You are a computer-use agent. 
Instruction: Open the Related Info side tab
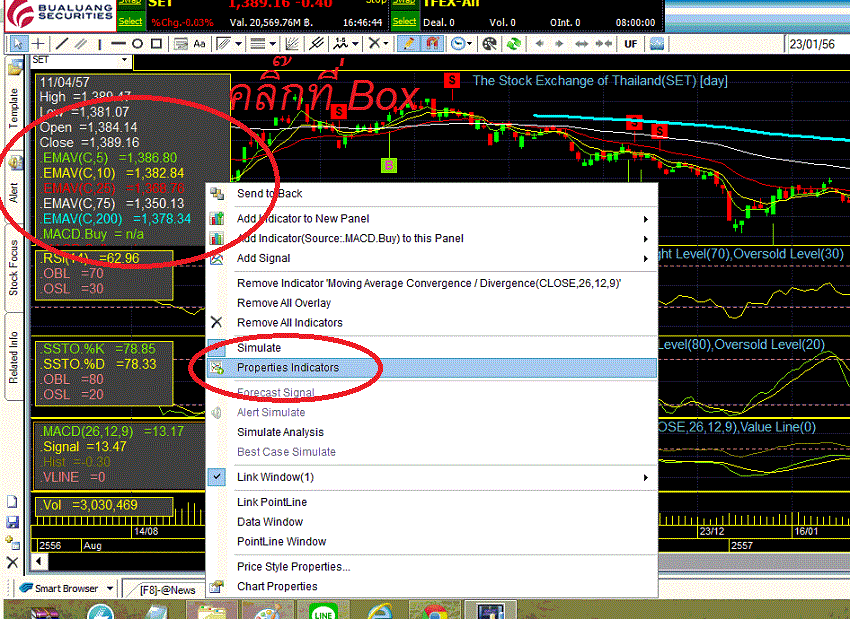(x=14, y=357)
